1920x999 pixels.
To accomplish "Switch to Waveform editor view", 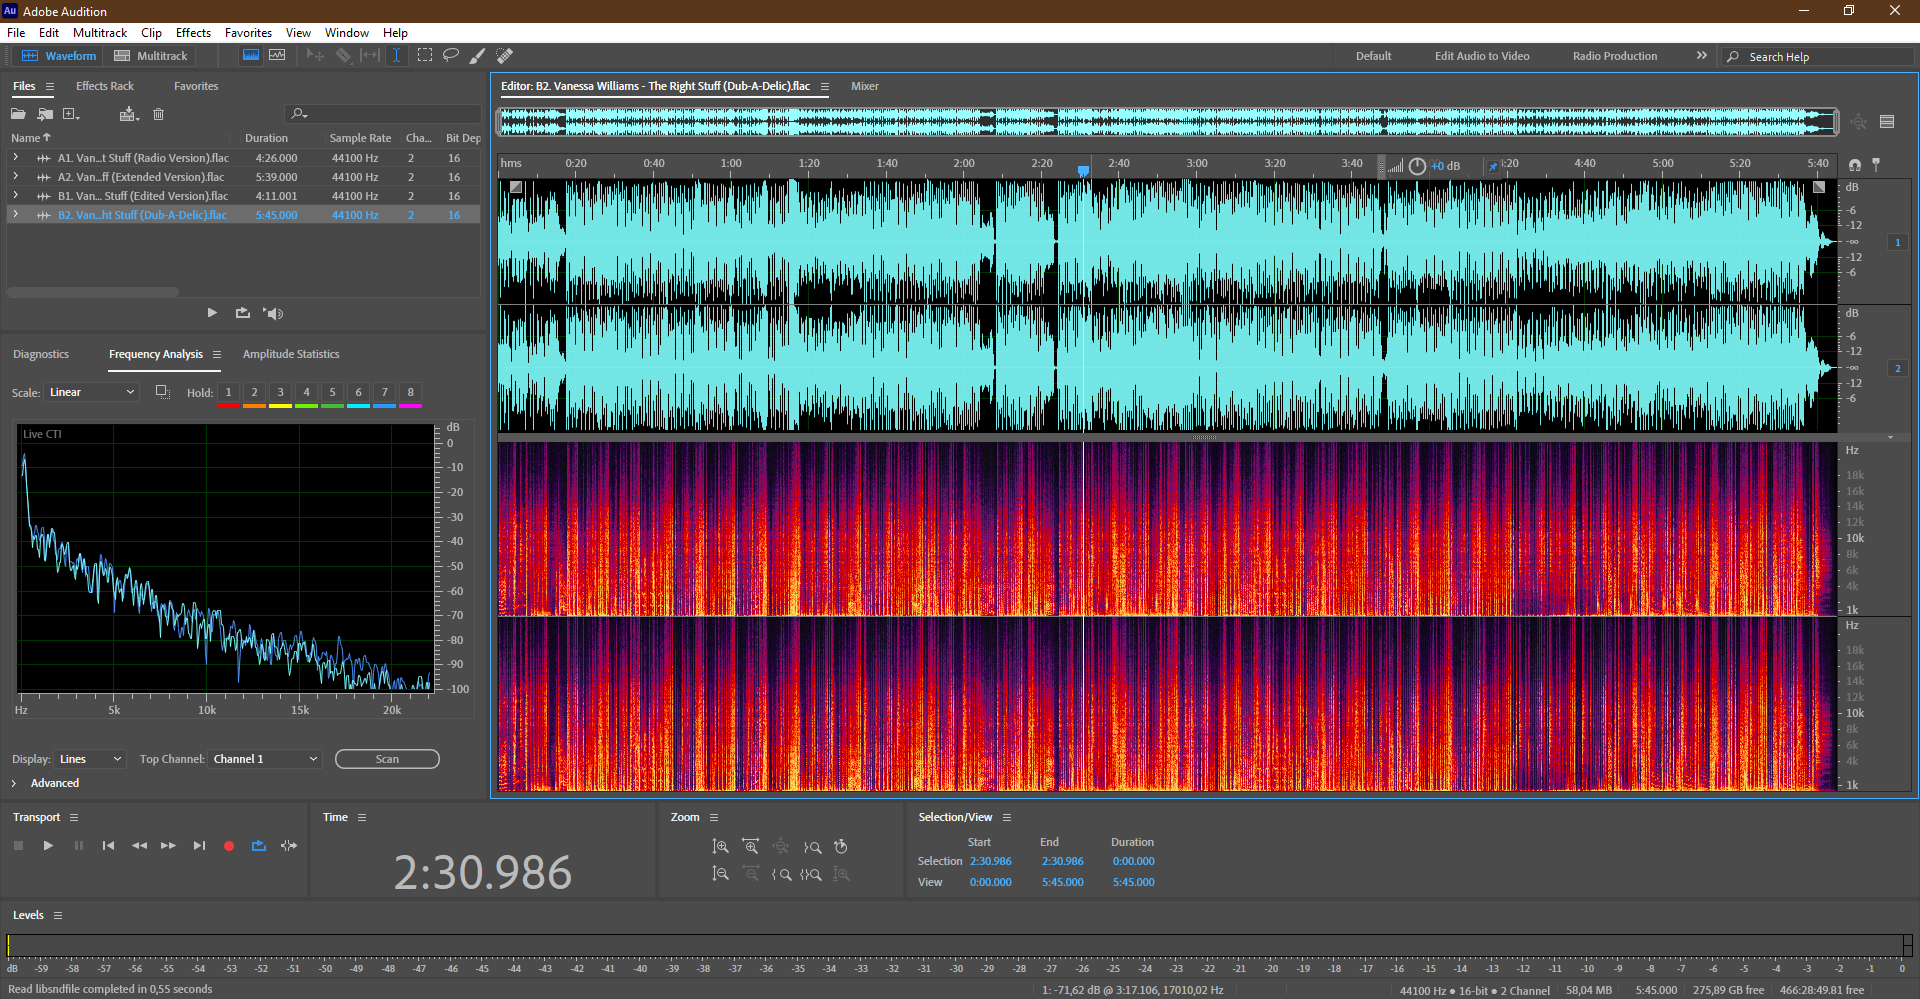I will (59, 56).
